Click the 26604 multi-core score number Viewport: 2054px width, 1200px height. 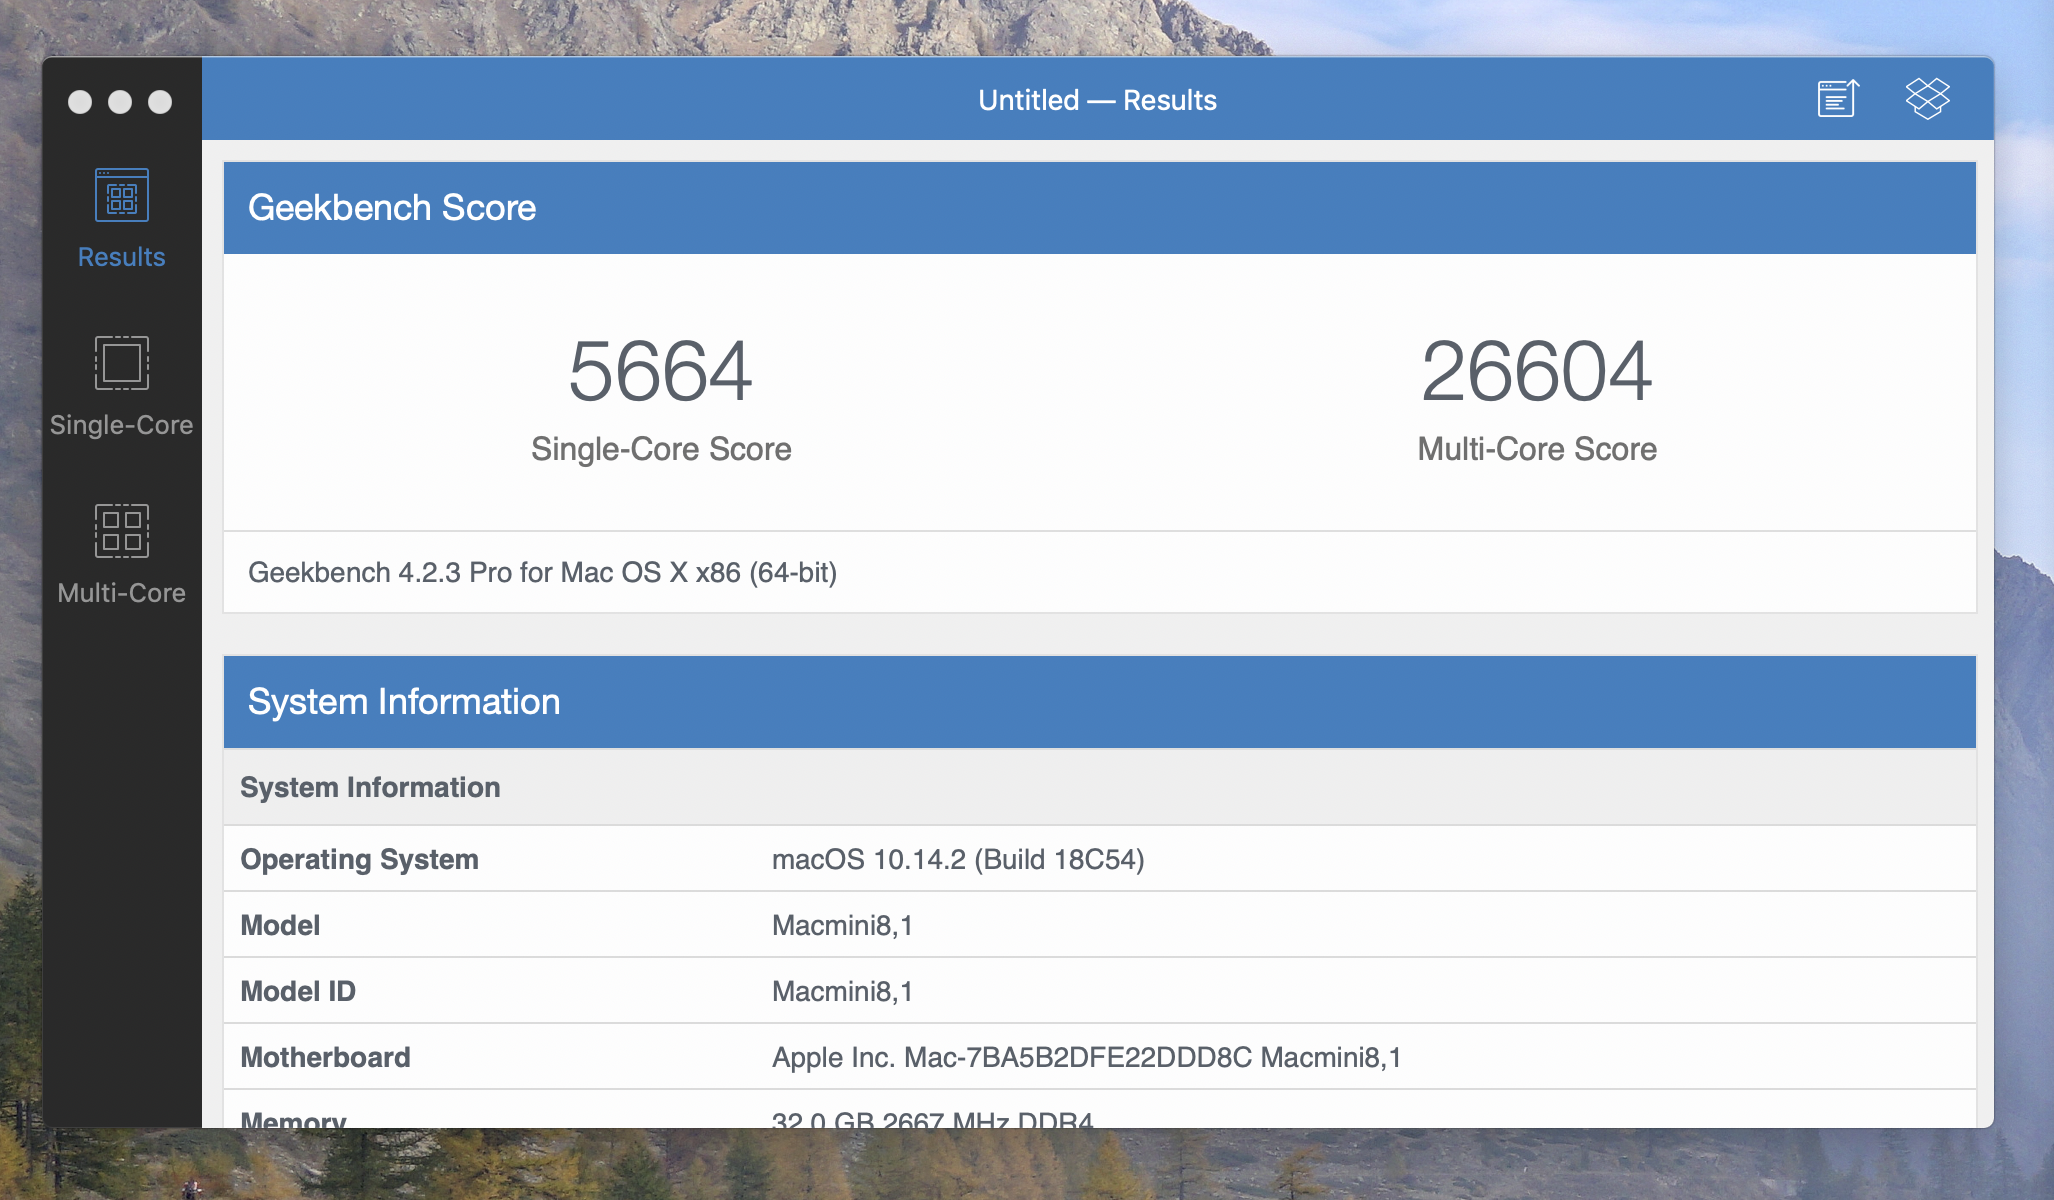(1536, 372)
